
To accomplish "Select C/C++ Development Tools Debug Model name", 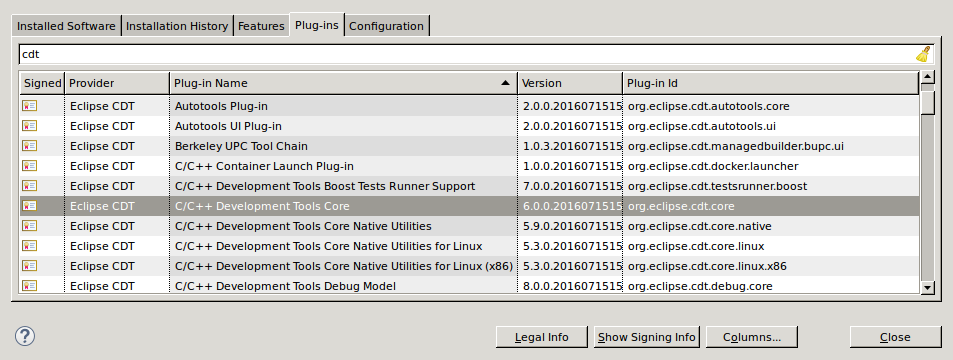I will point(285,286).
